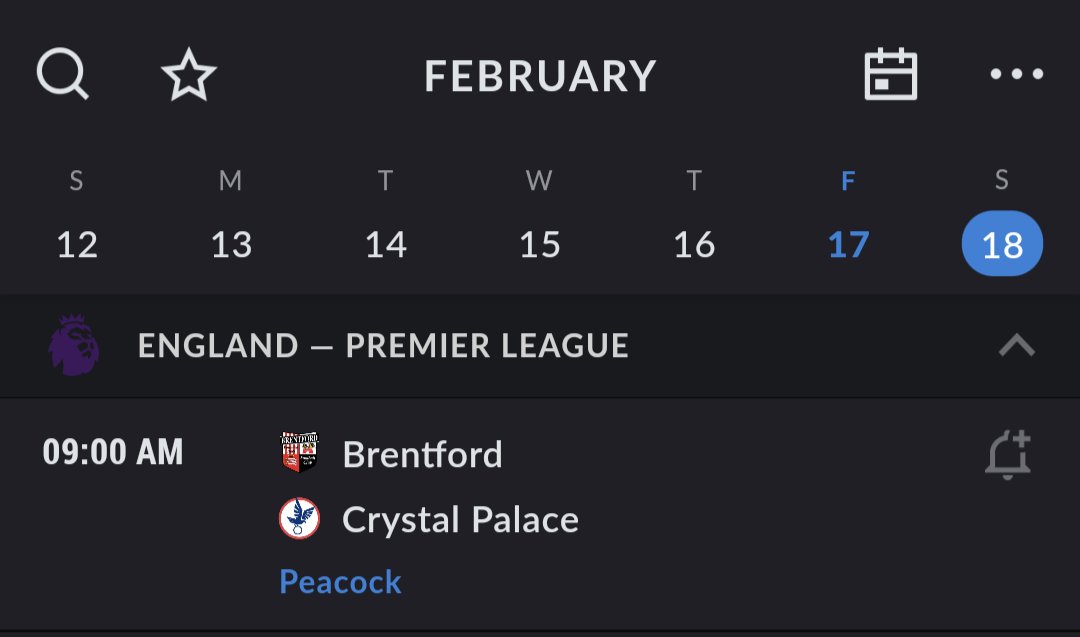1080x637 pixels.
Task: Select Monday the 13th
Action: tap(231, 244)
